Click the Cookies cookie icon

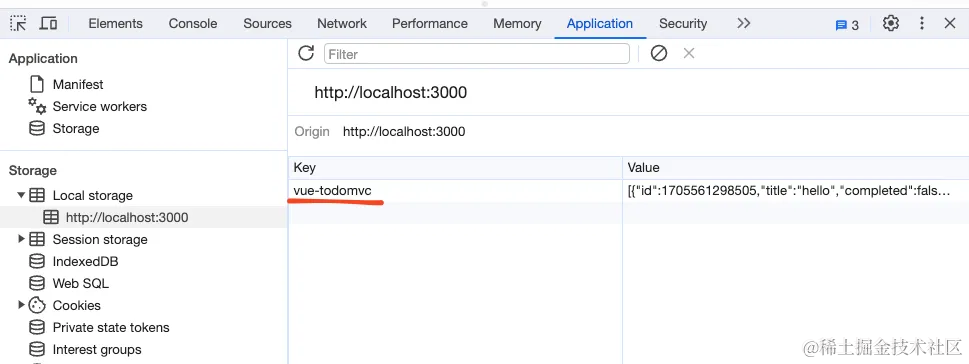pos(37,305)
